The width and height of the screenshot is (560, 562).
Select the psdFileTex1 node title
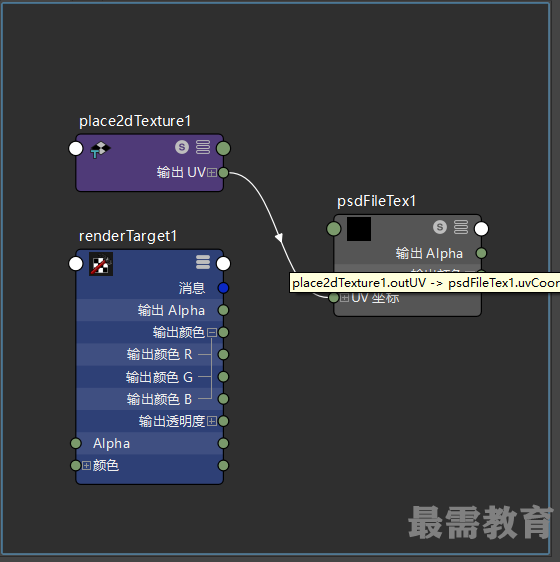coord(376,201)
